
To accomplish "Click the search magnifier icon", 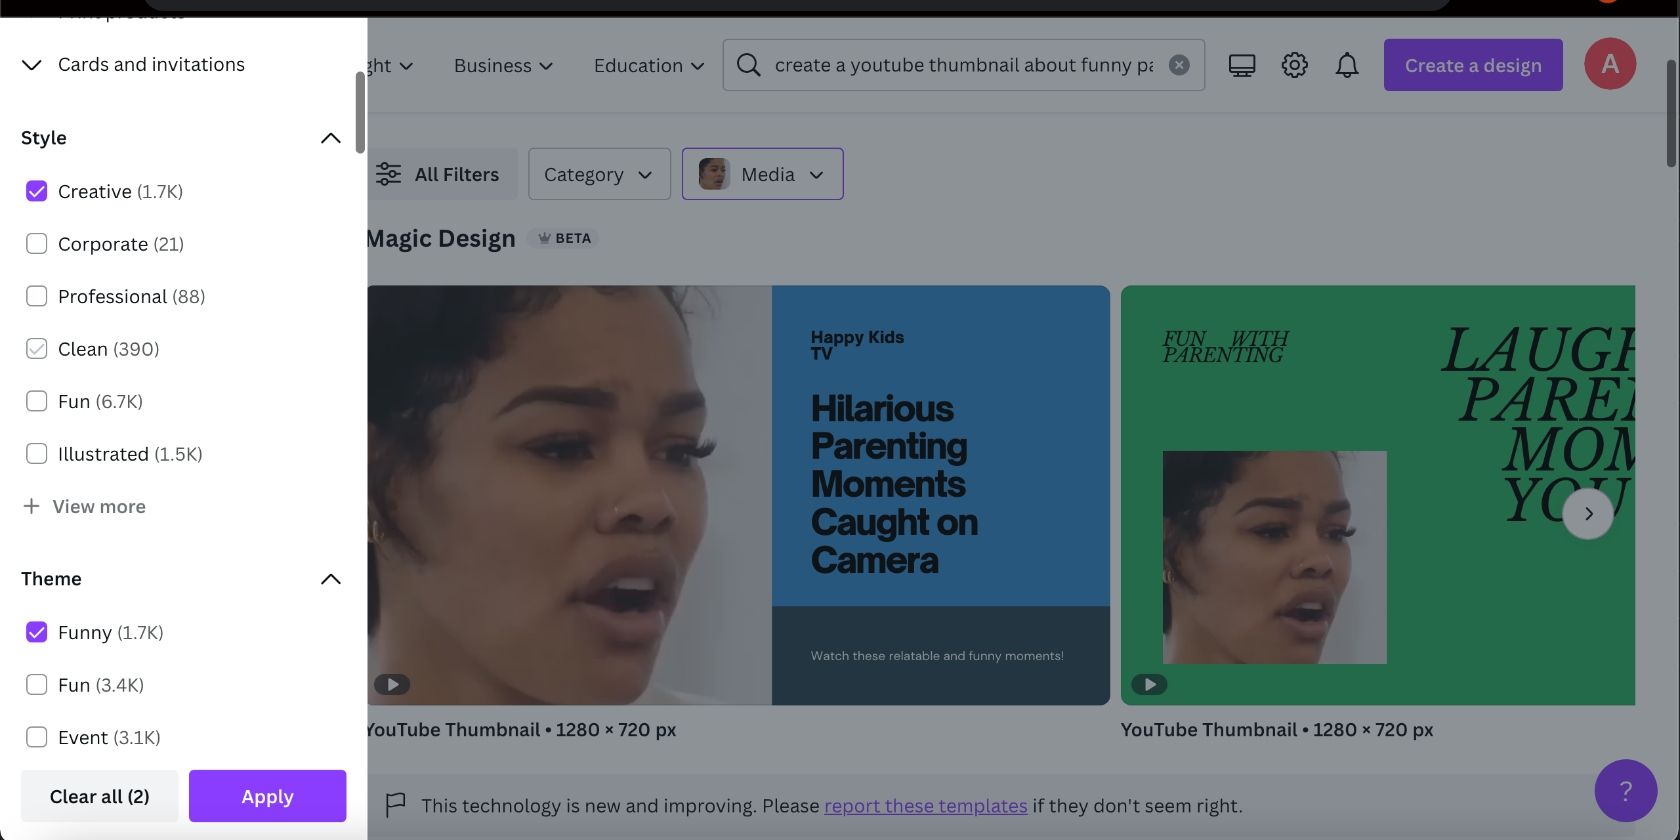I will pos(748,65).
